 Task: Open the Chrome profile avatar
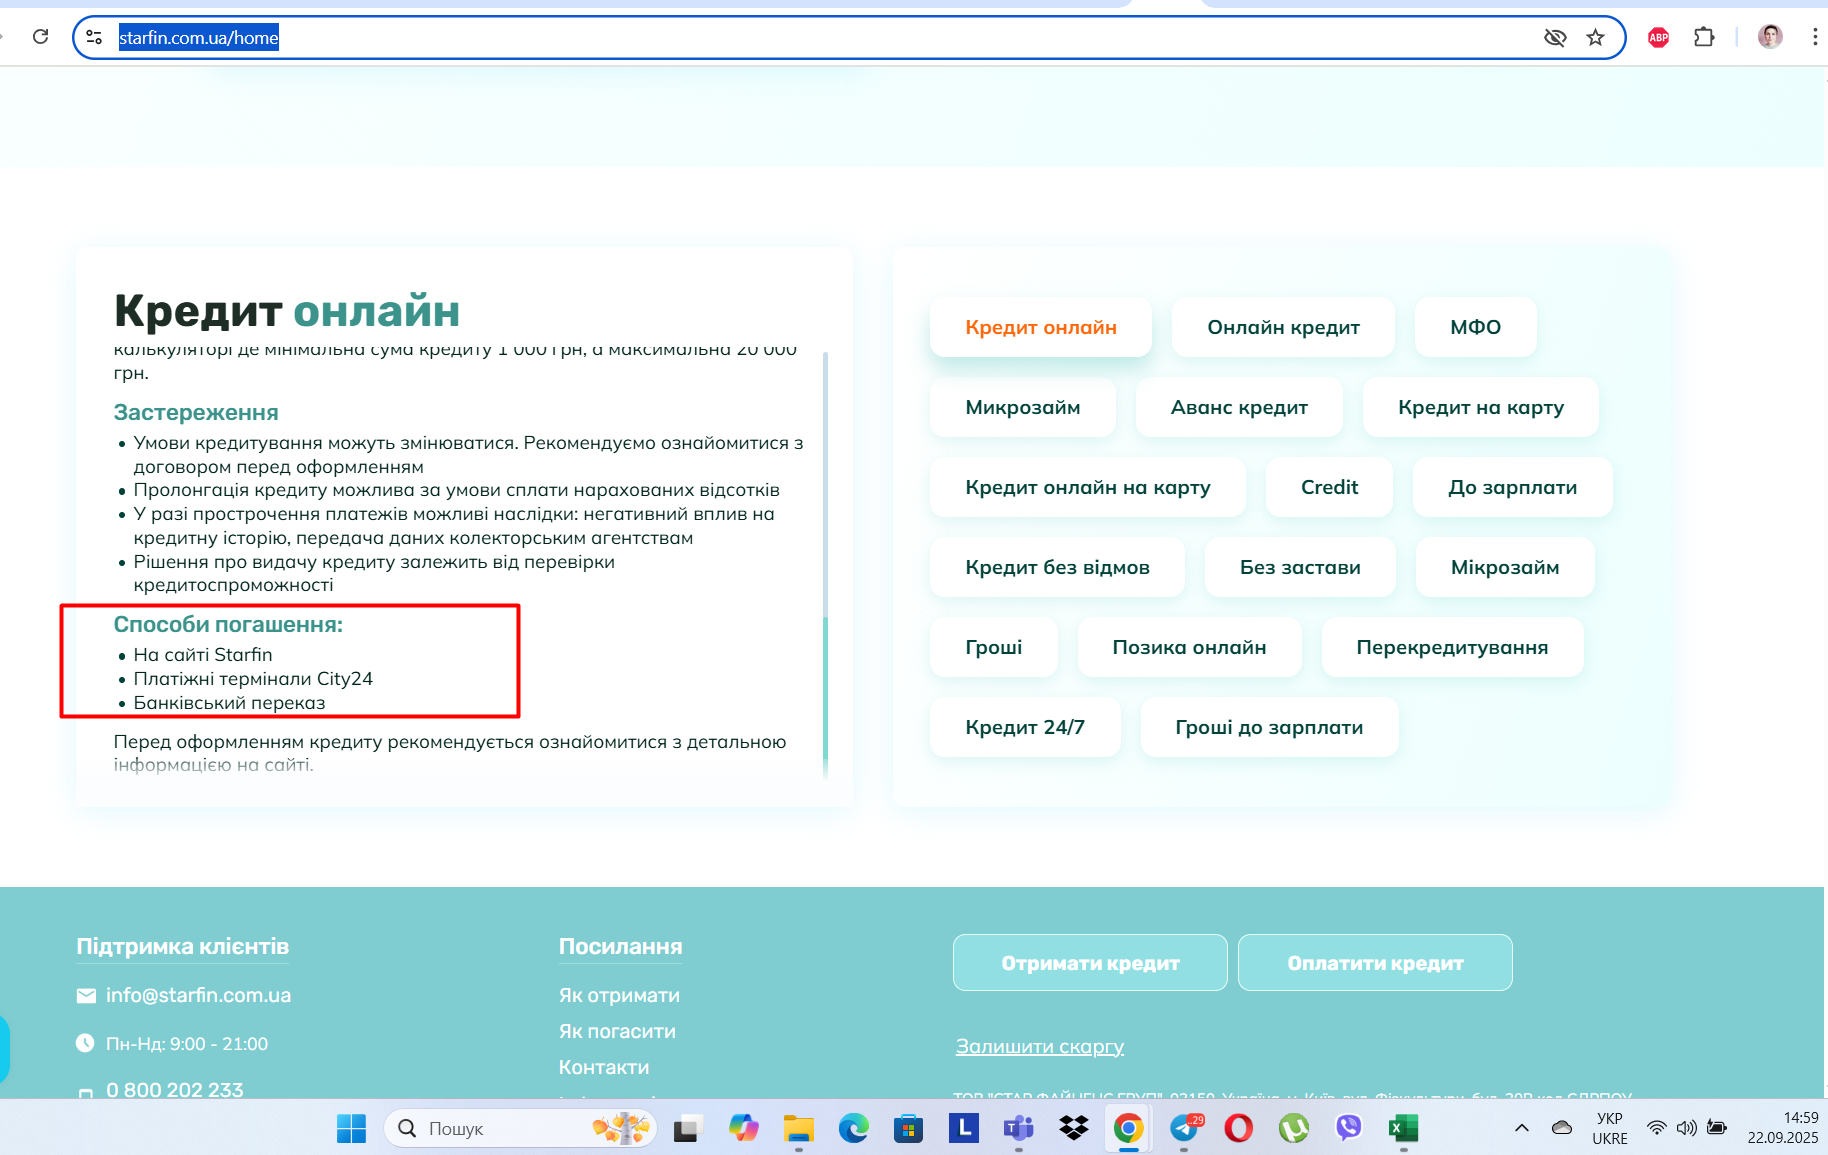(1770, 37)
